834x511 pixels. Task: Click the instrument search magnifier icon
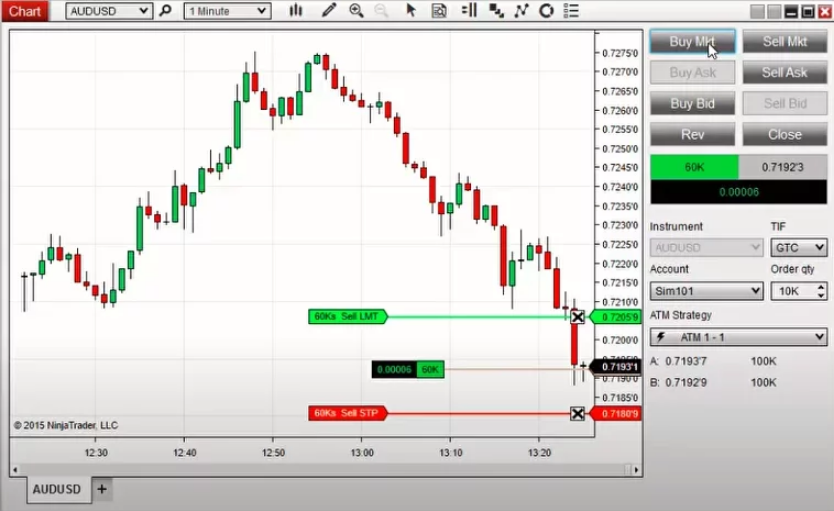(x=165, y=11)
